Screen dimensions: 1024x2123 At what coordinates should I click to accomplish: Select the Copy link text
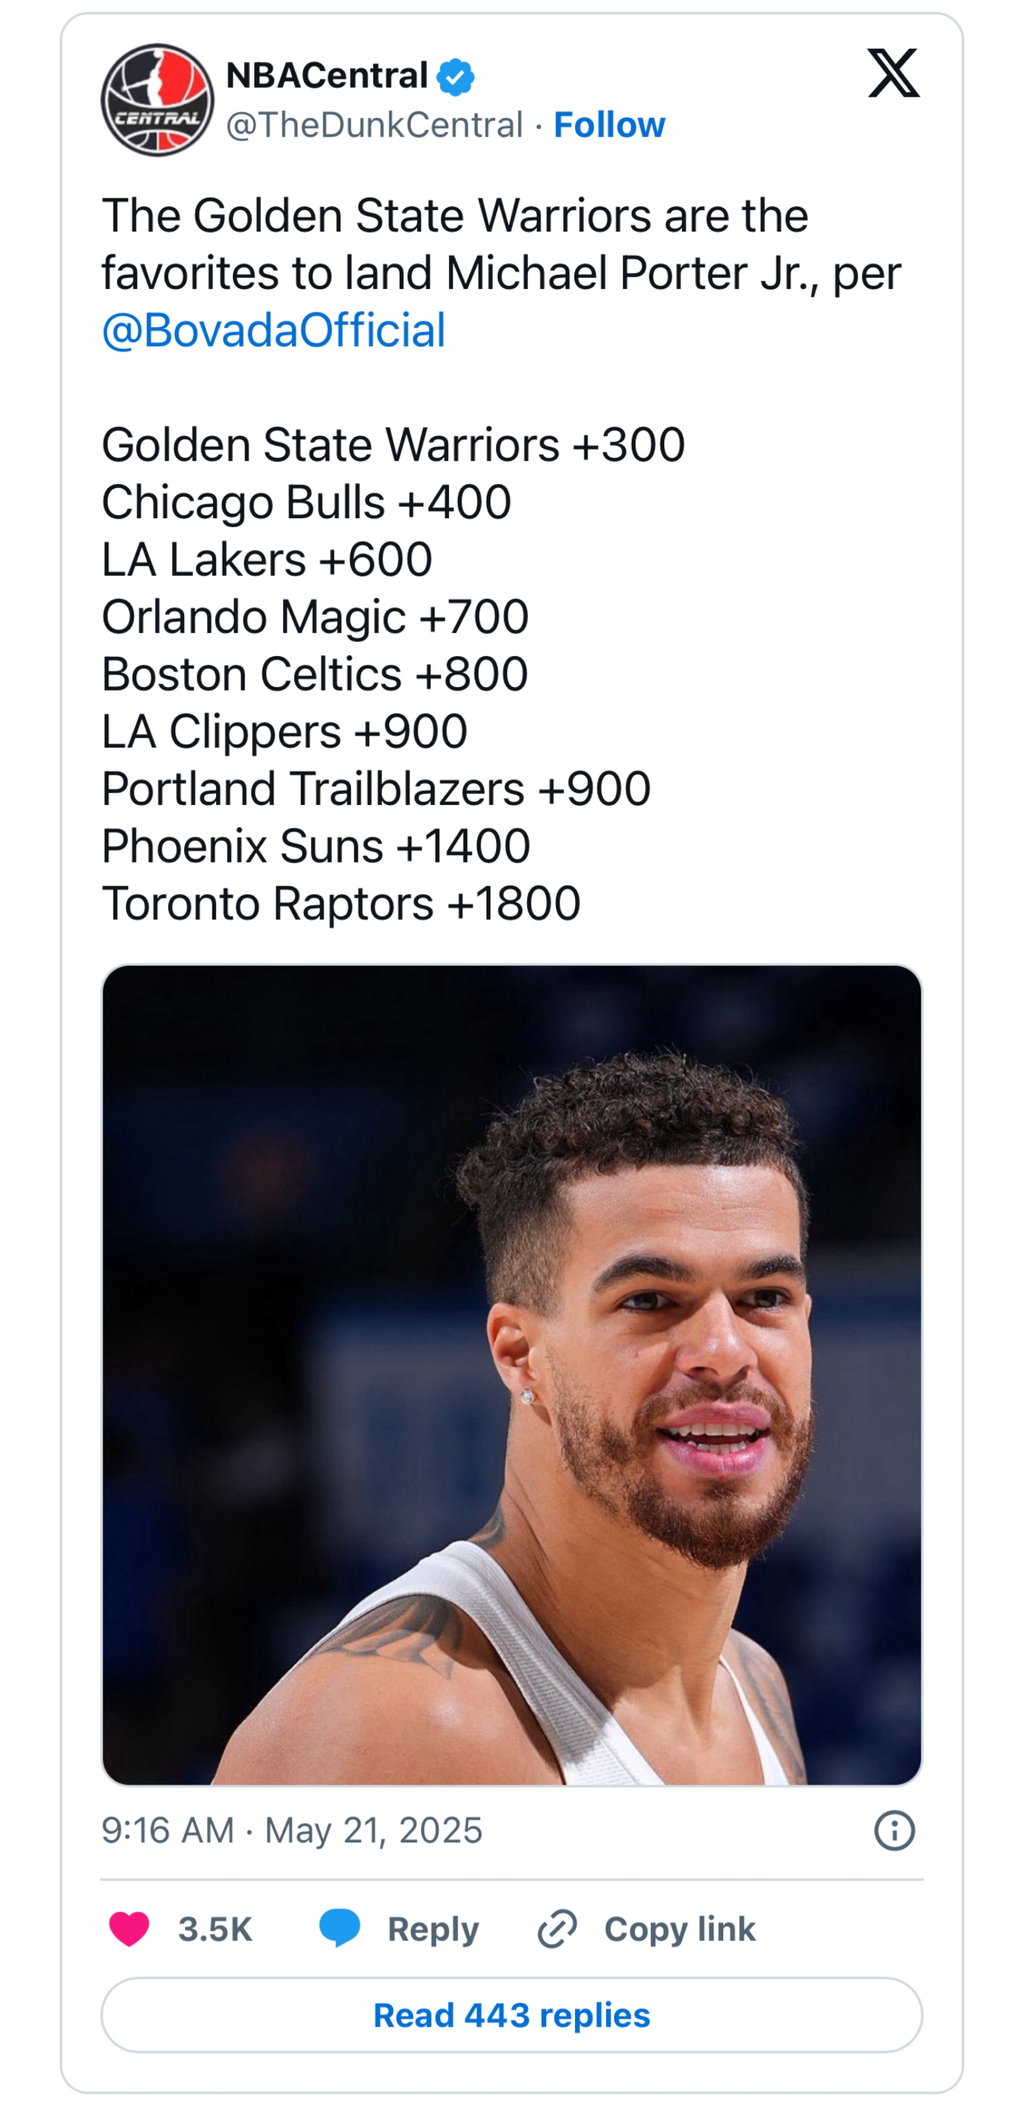680,1928
